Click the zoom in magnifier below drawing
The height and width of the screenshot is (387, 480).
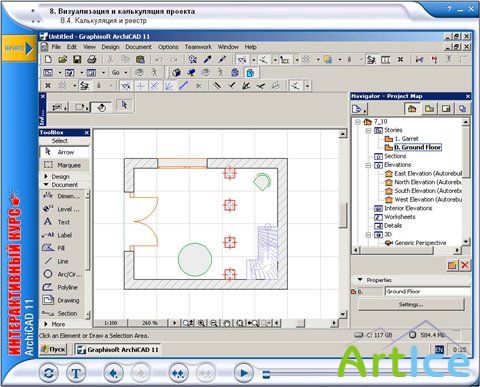tap(201, 323)
